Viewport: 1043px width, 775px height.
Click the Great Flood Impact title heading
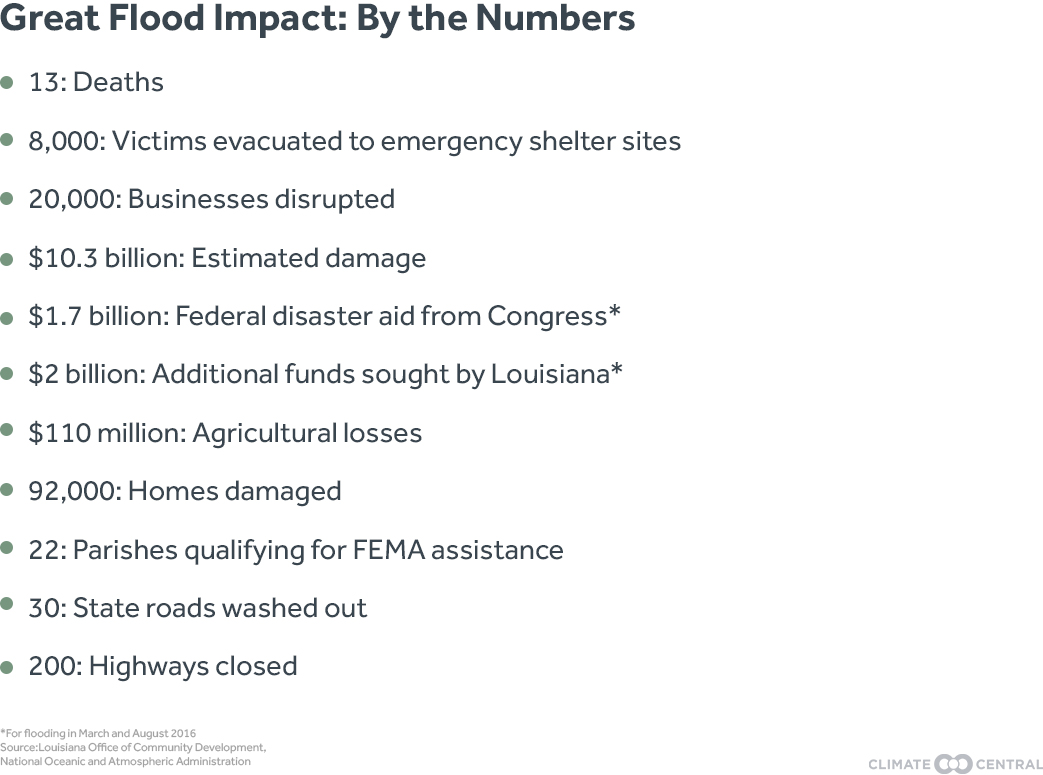[x=318, y=19]
